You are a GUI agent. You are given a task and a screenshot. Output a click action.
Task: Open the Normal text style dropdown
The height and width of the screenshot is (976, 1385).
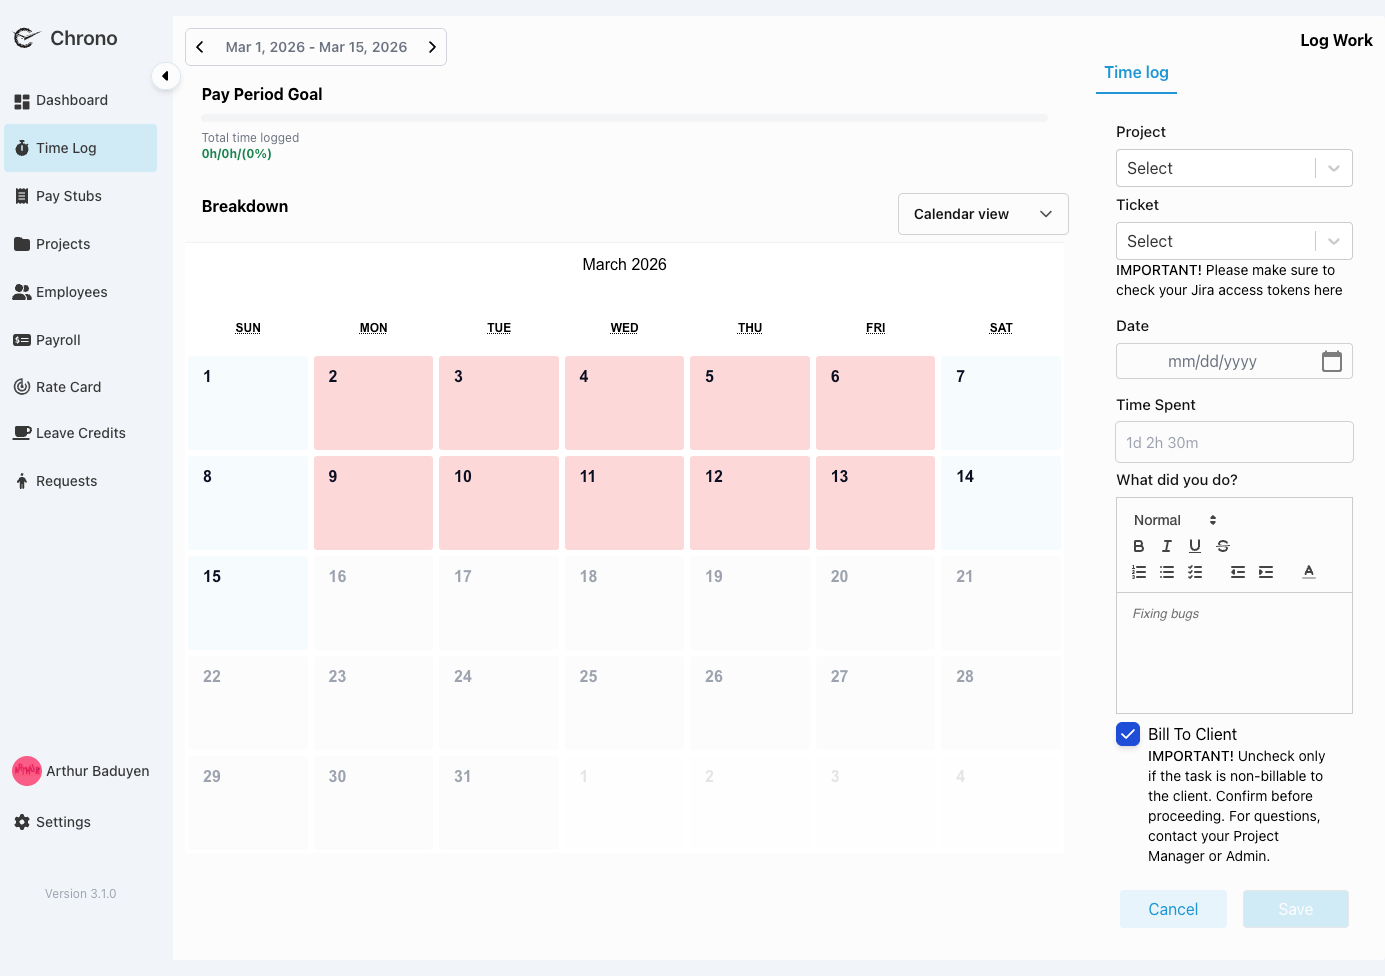click(x=1174, y=520)
